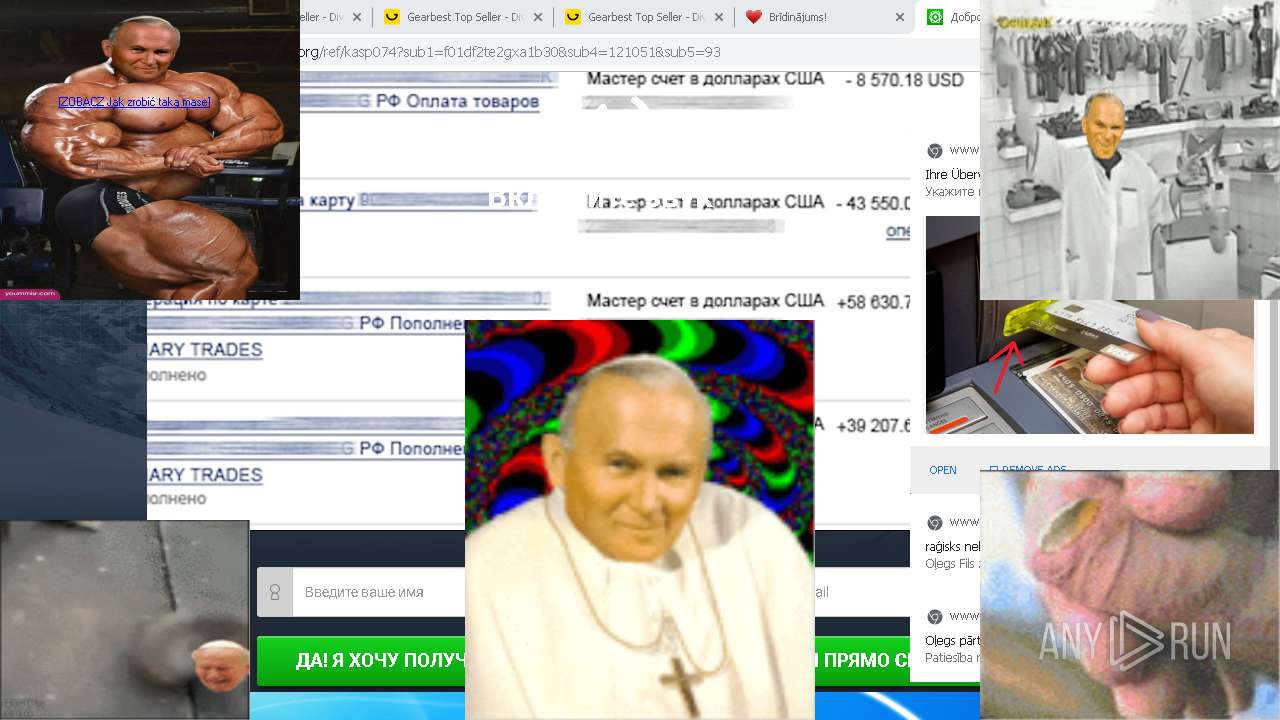Click the Gearbest favicon on first Gearbest tab
The width and height of the screenshot is (1280, 720).
pyautogui.click(x=392, y=17)
